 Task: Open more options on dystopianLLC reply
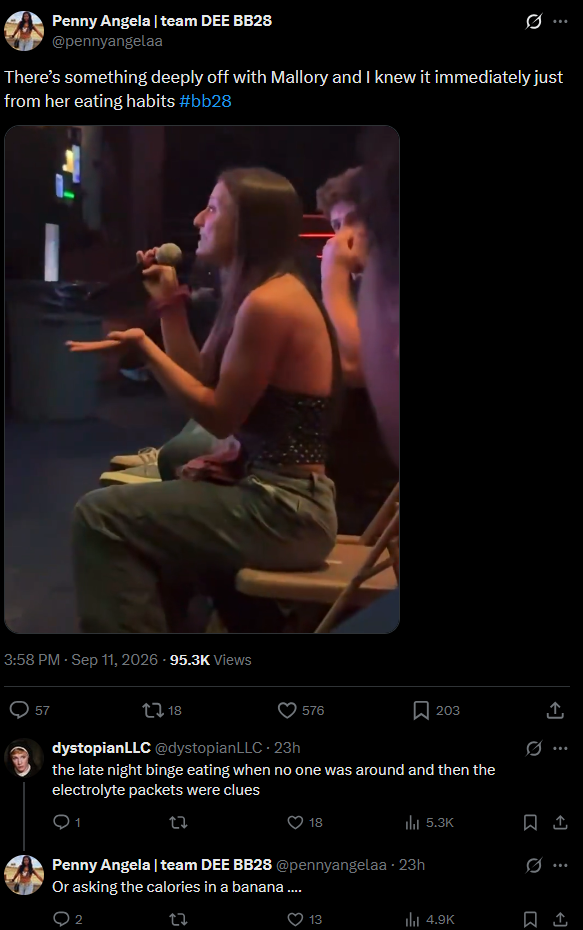pos(560,749)
